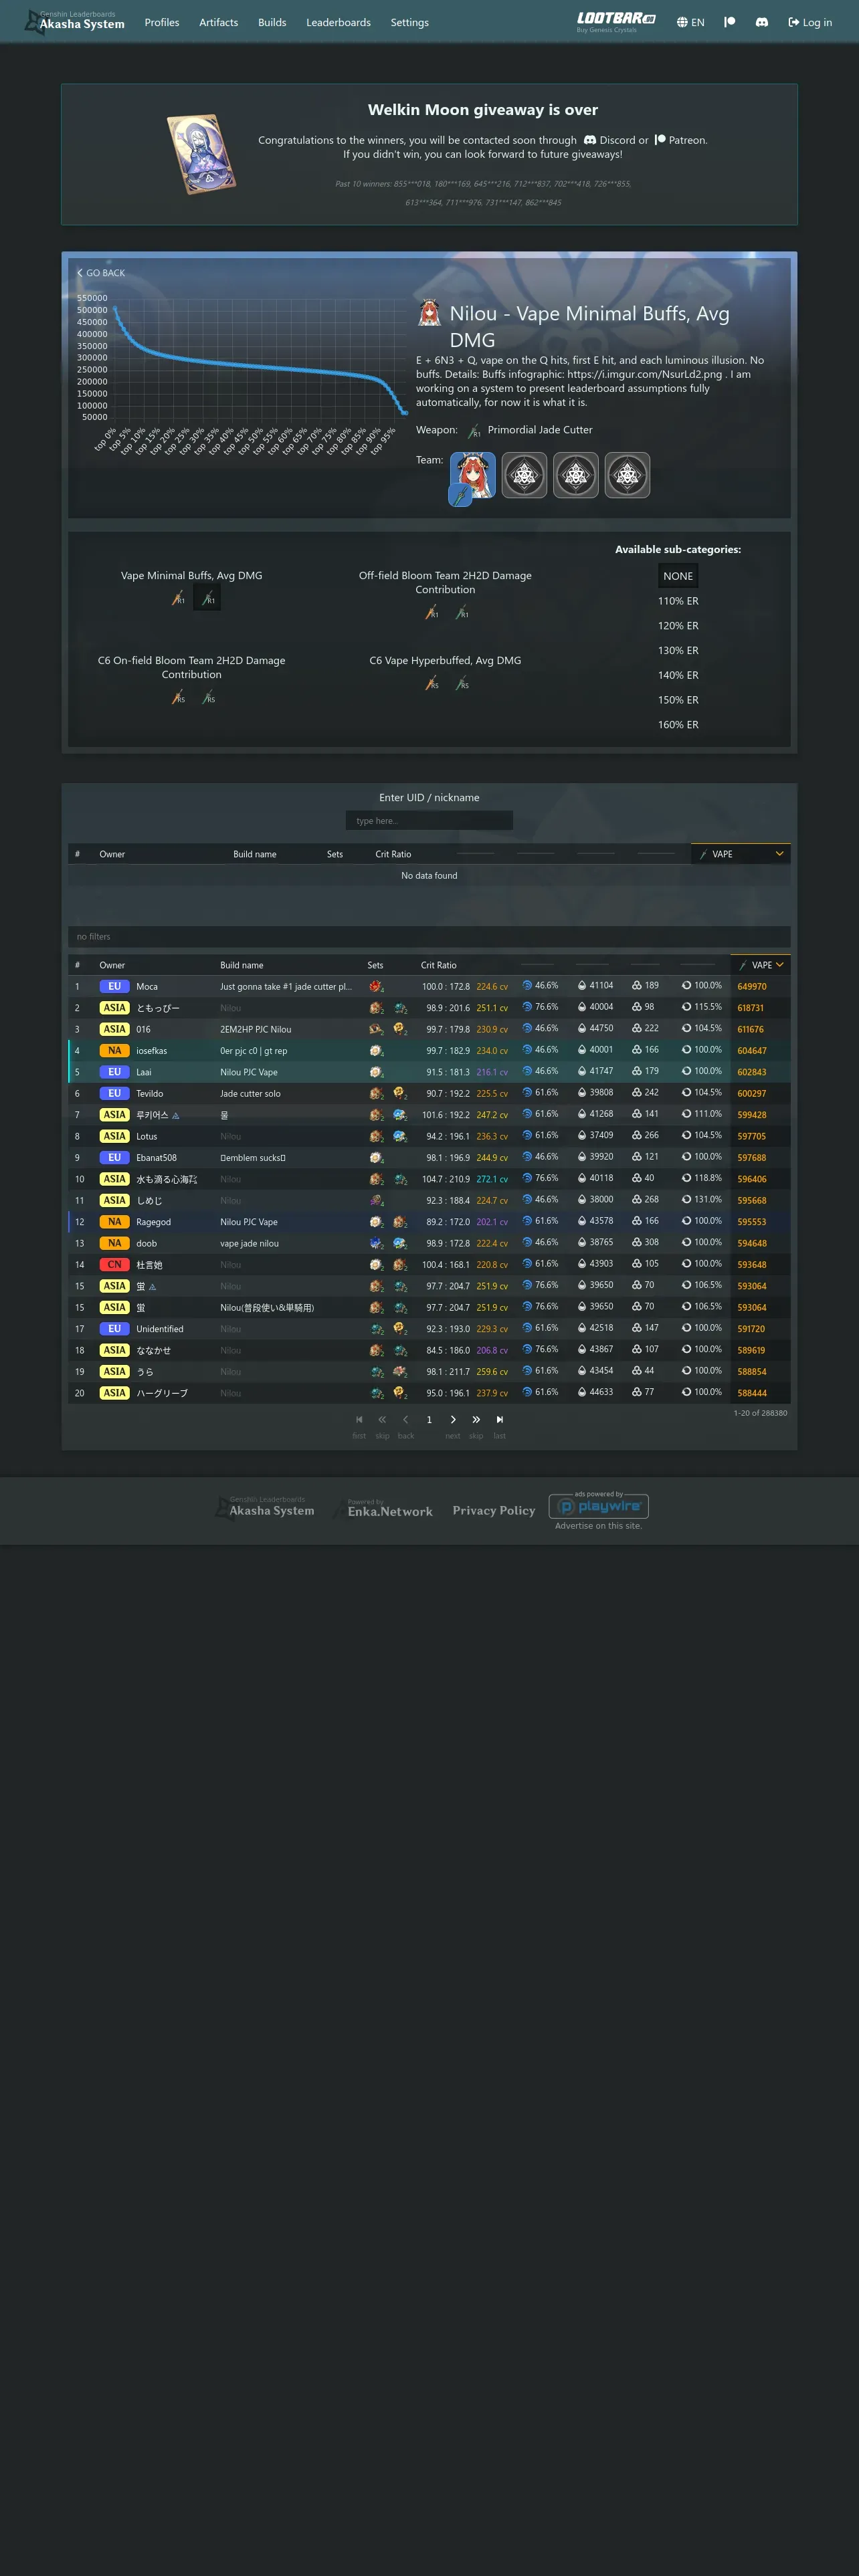859x2576 pixels.
Task: Select orange R1 weapon under Off-field Bloom Team
Action: coord(431,612)
